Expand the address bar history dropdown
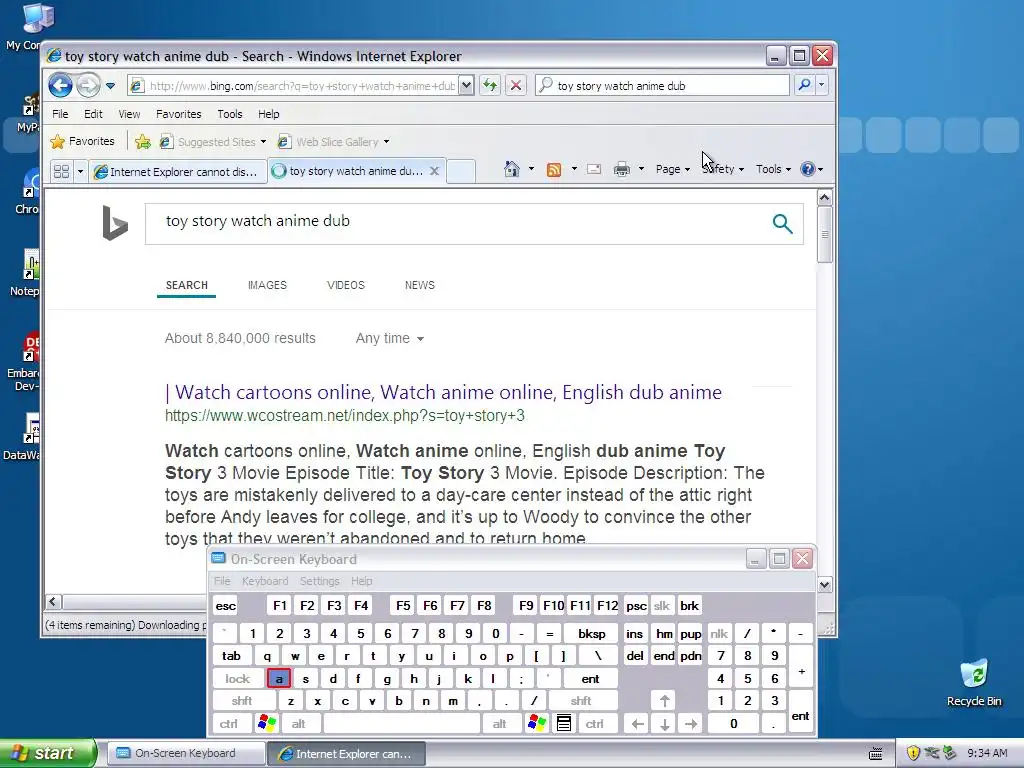This screenshot has height=768, width=1024. coord(466,85)
